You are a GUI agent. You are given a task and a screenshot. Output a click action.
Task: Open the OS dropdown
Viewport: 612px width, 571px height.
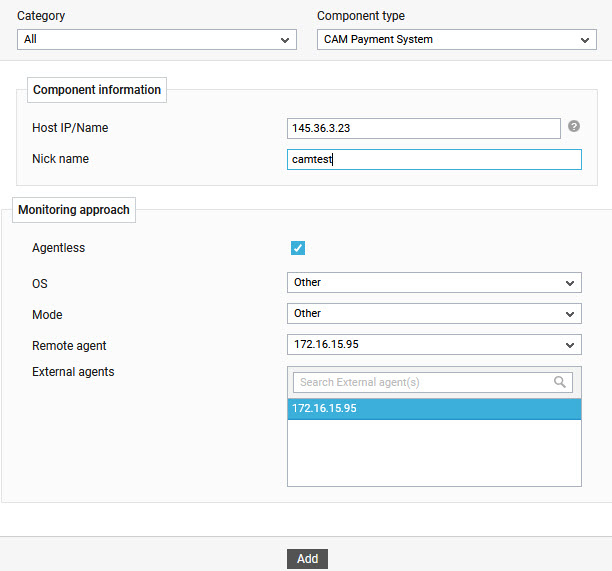coord(434,283)
